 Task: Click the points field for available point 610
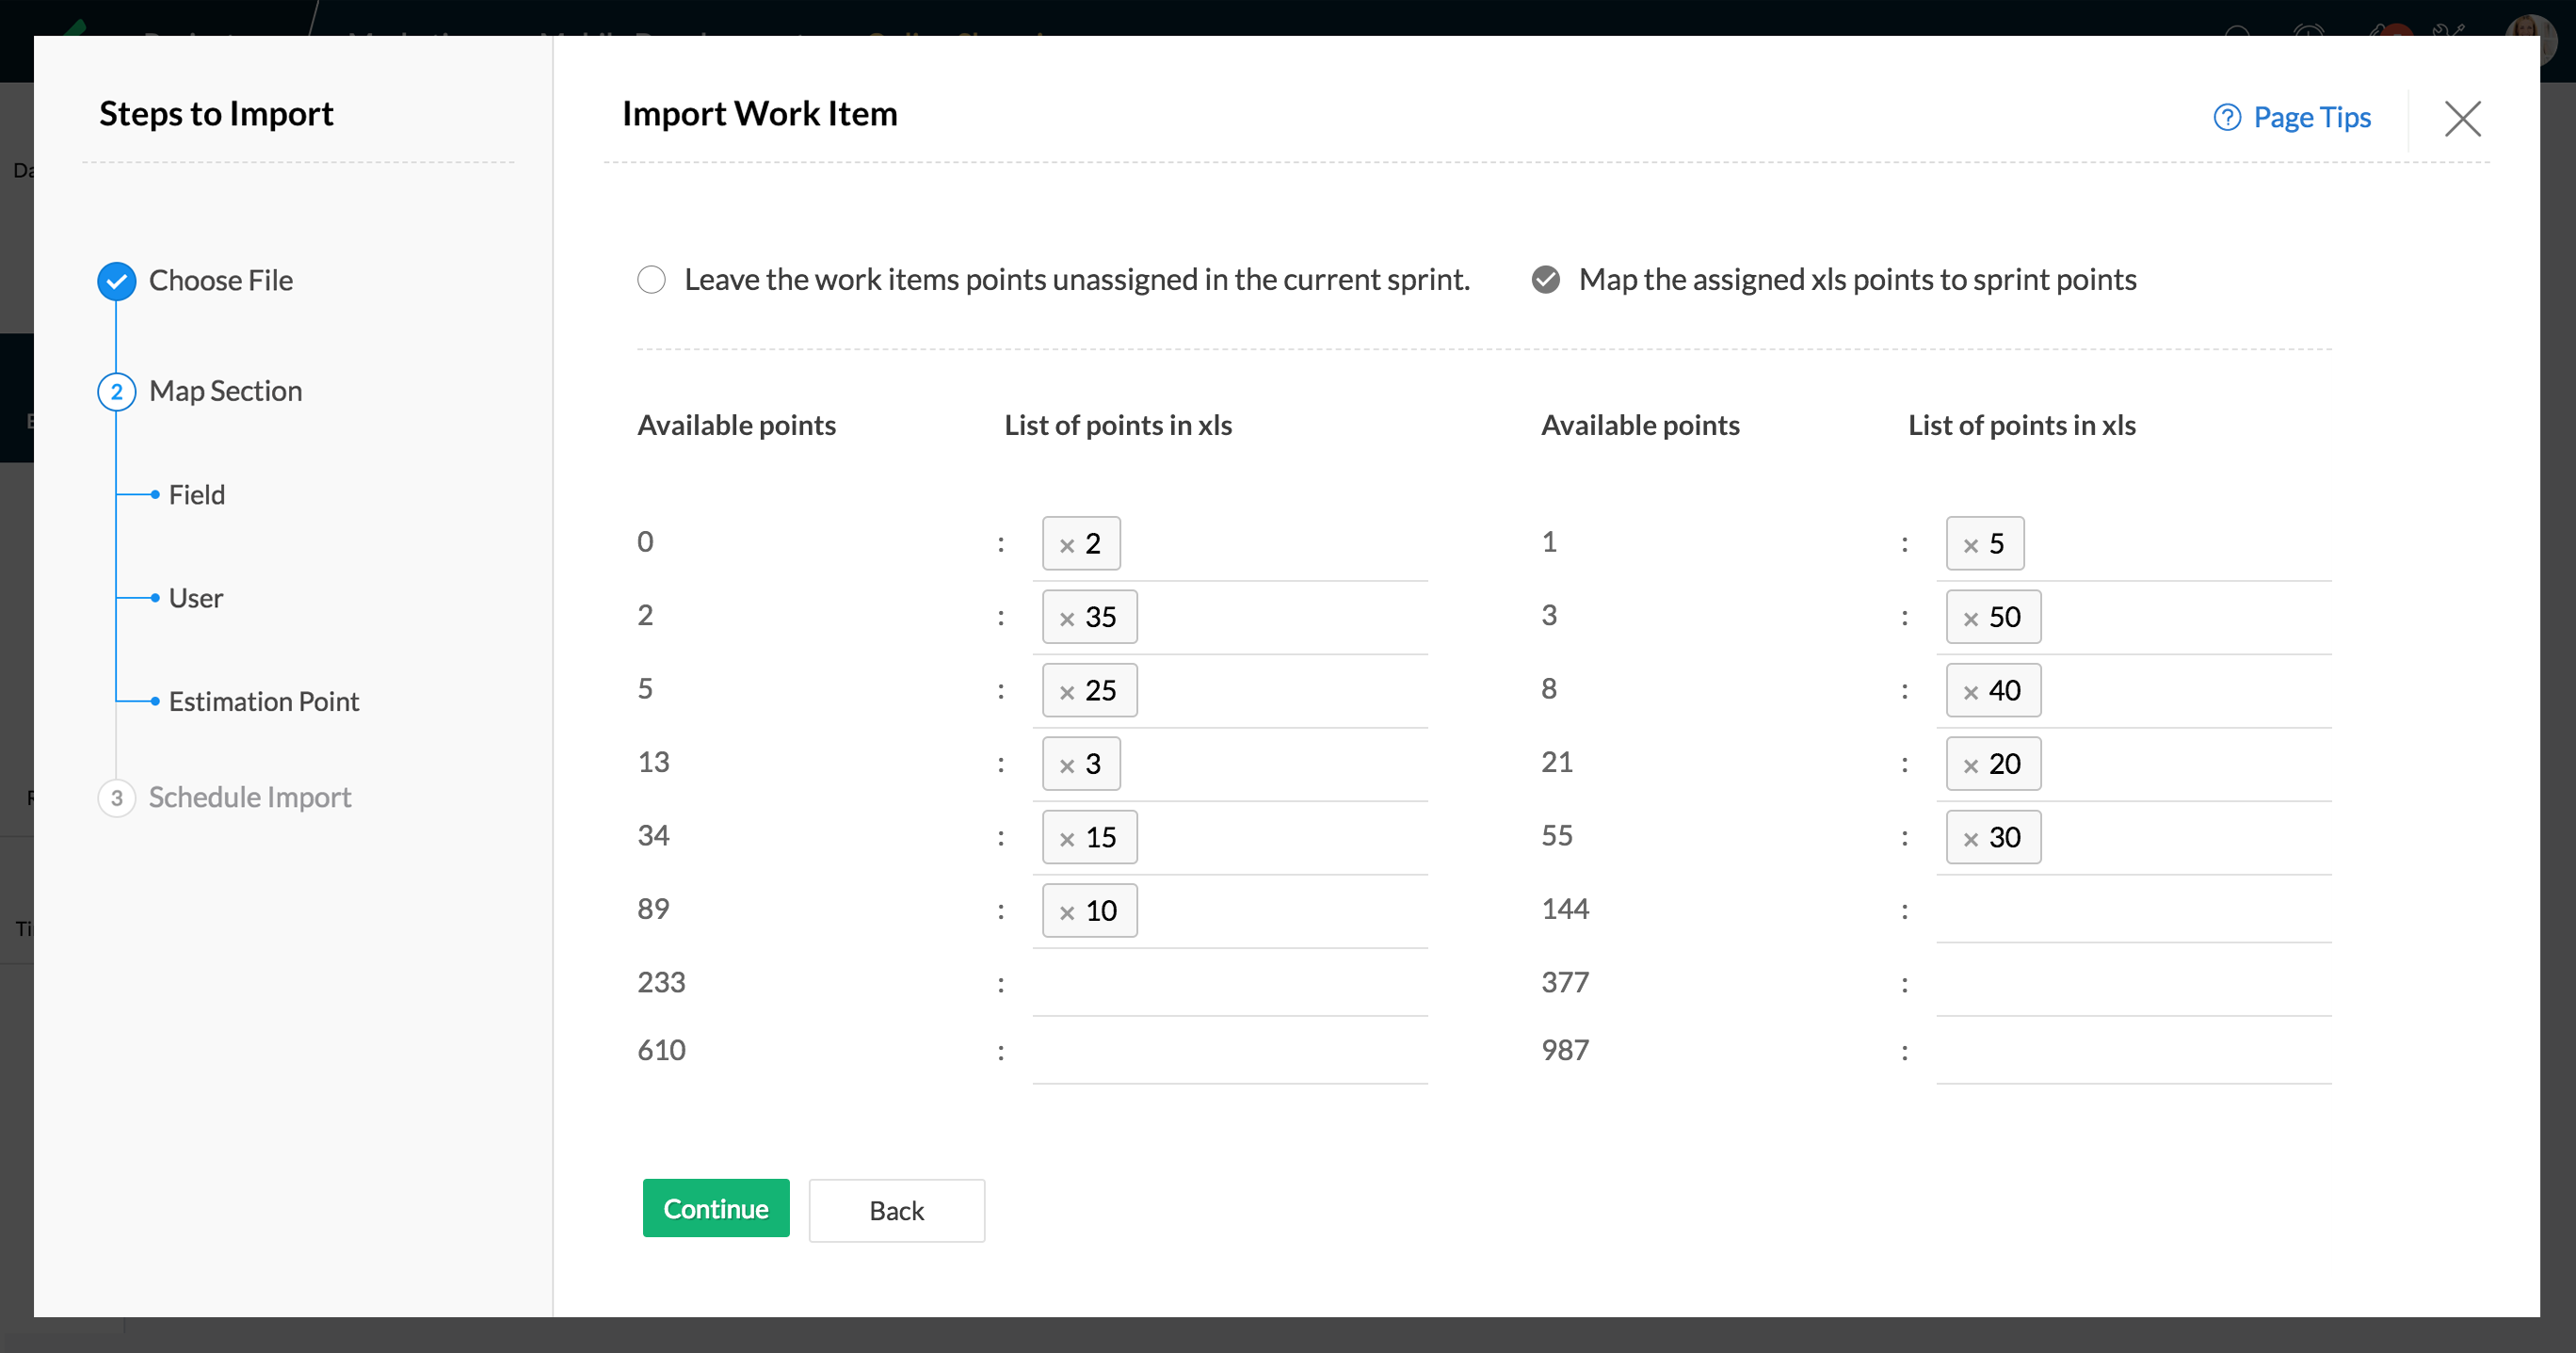[x=1229, y=1051]
